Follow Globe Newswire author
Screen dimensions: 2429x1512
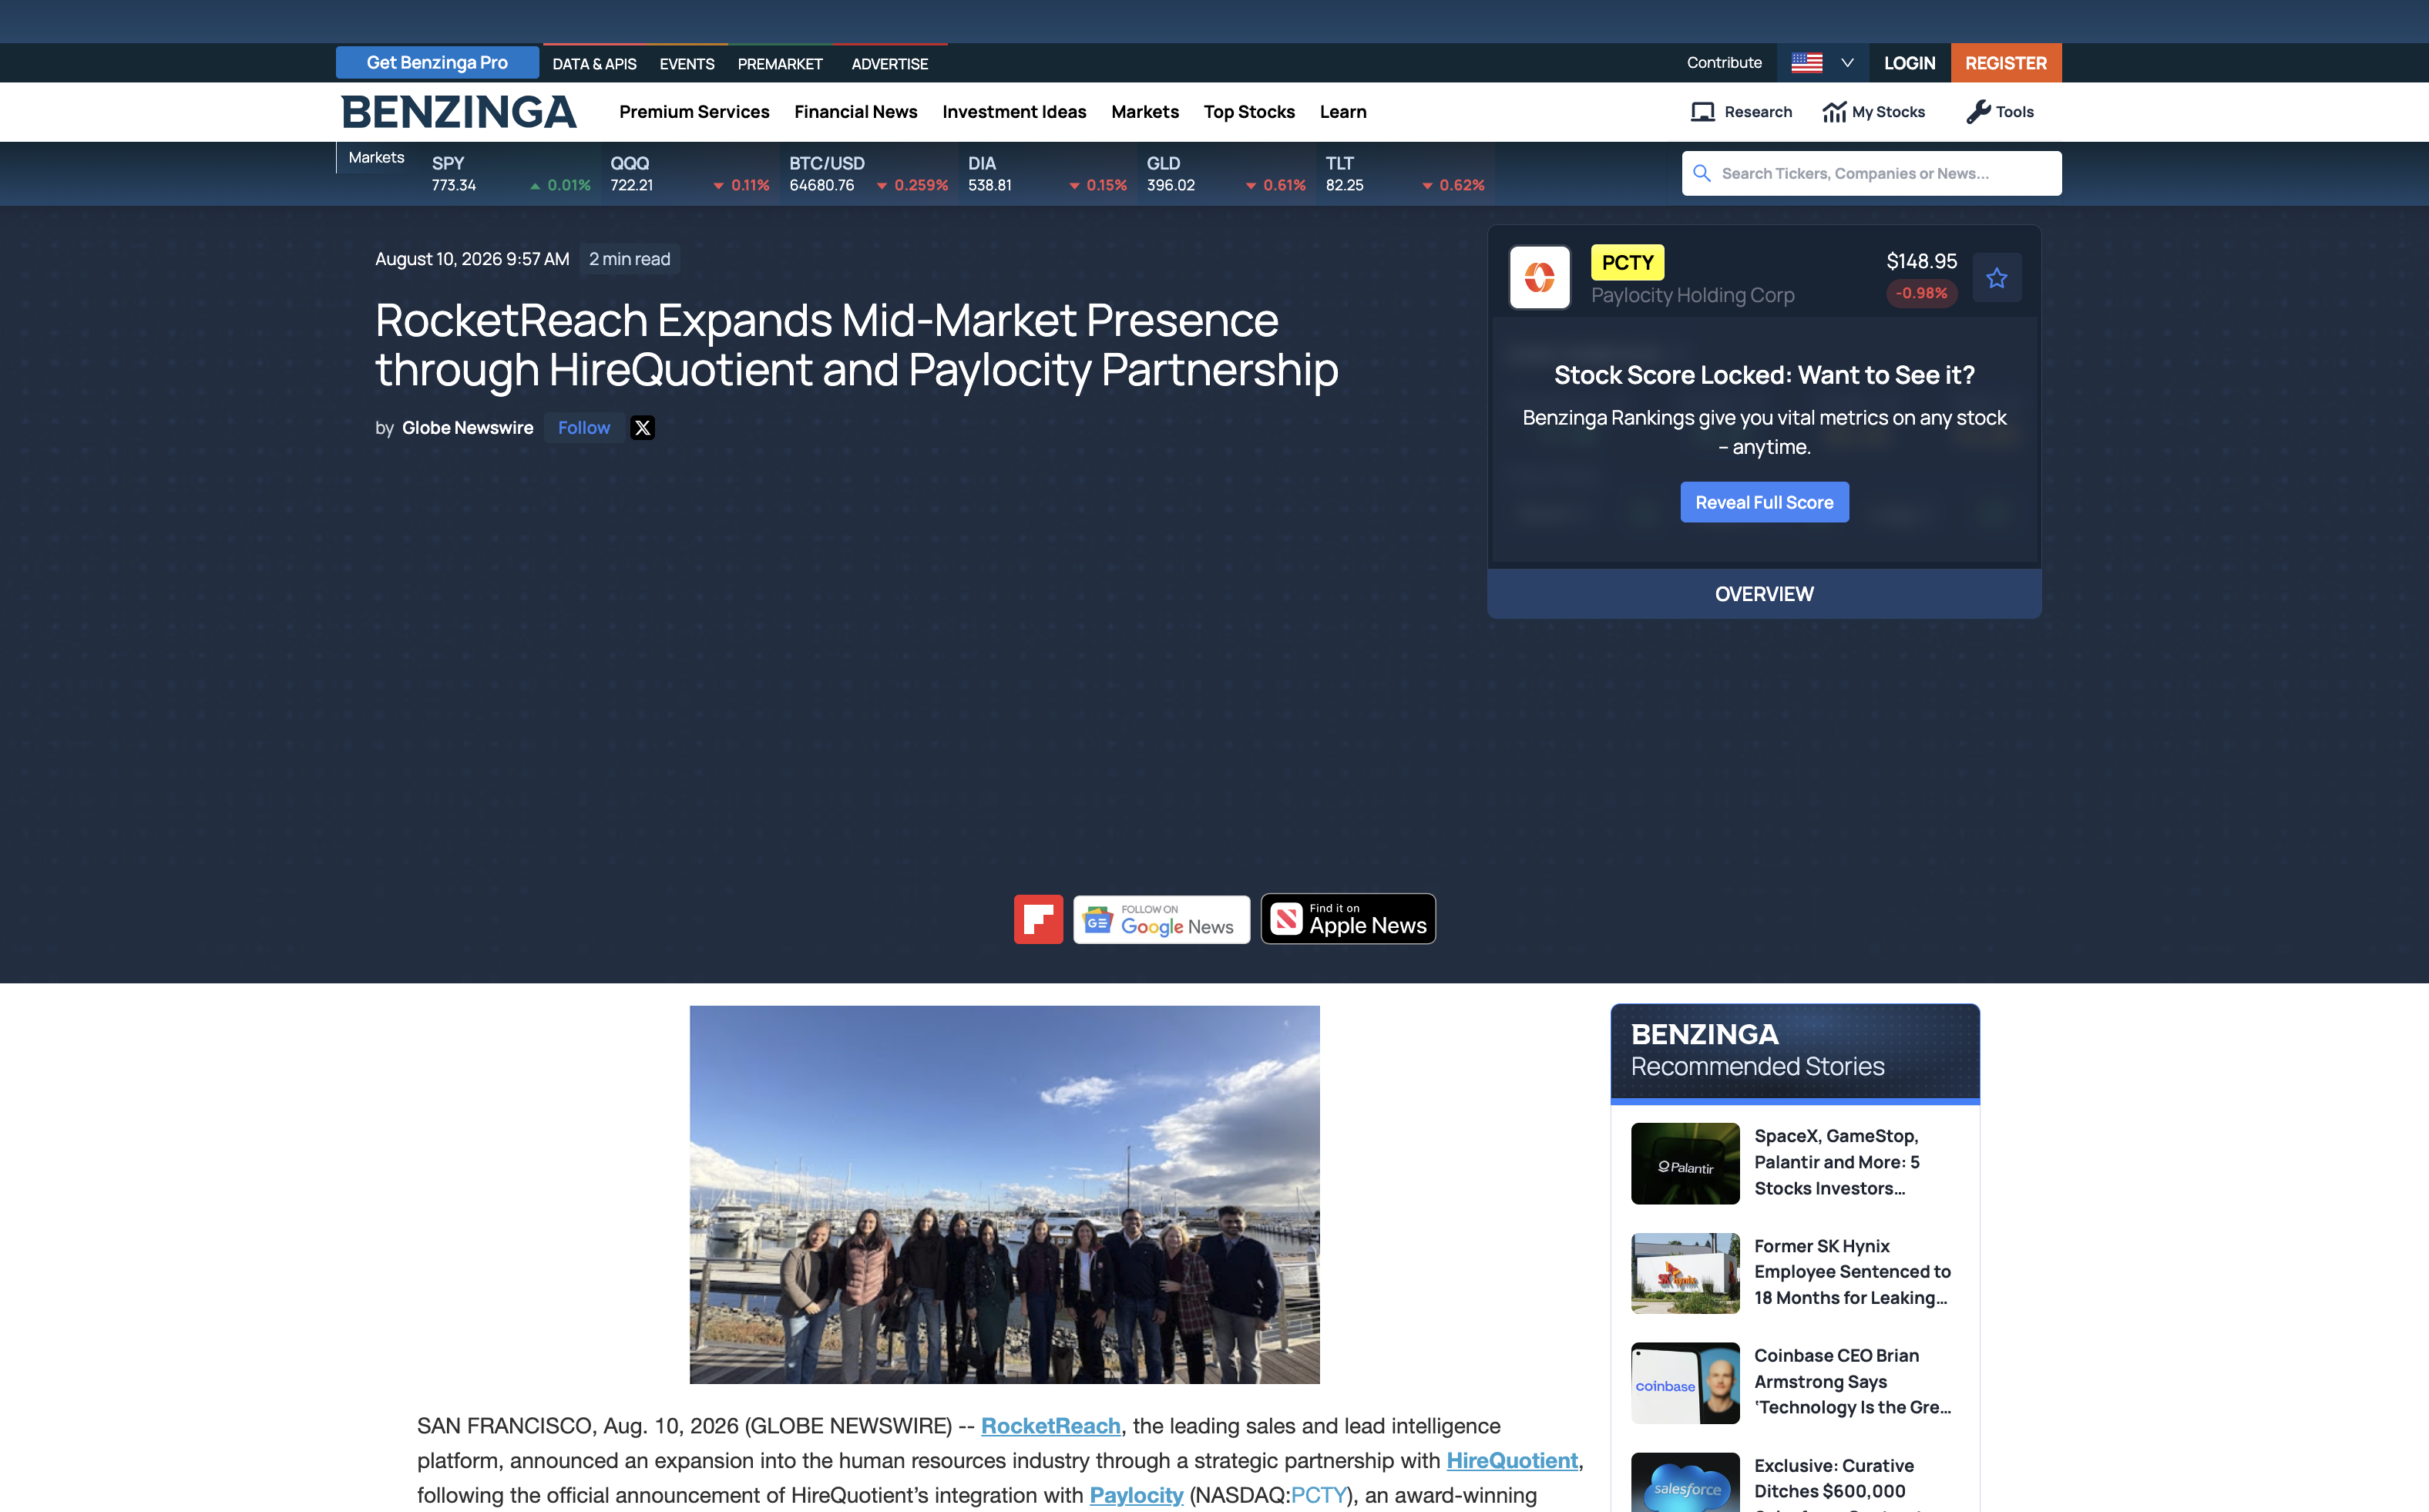(584, 428)
